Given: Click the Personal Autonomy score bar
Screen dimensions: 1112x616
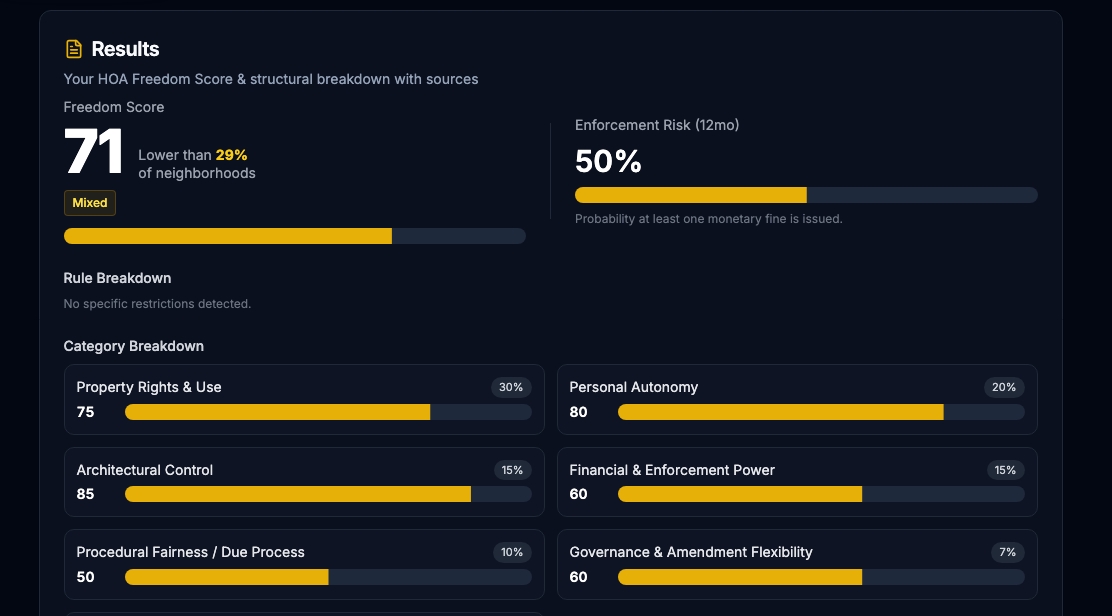Looking at the screenshot, I should pyautogui.click(x=821, y=412).
